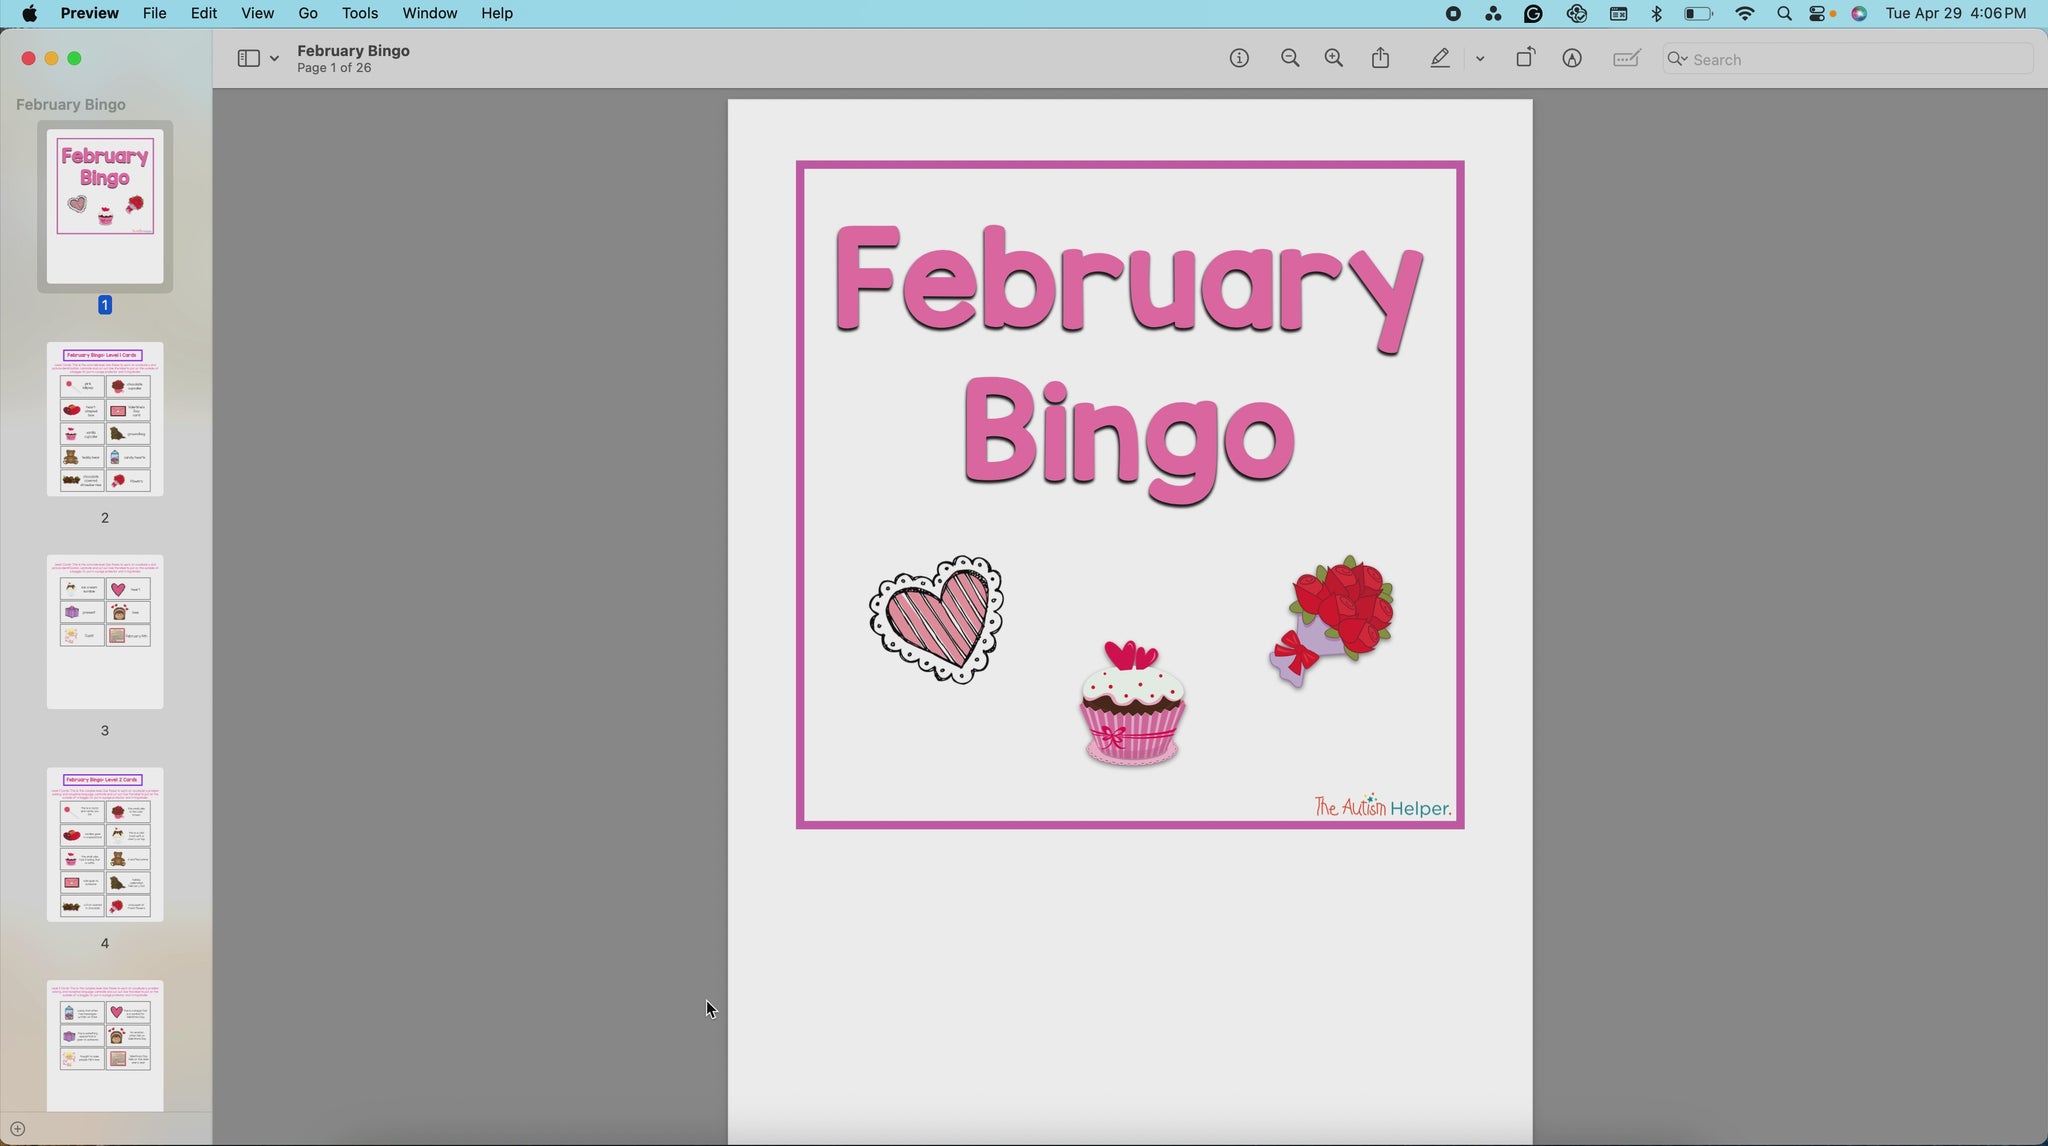Zoom out using the toolbar magnifier
The width and height of the screenshot is (2048, 1146).
pyautogui.click(x=1290, y=59)
